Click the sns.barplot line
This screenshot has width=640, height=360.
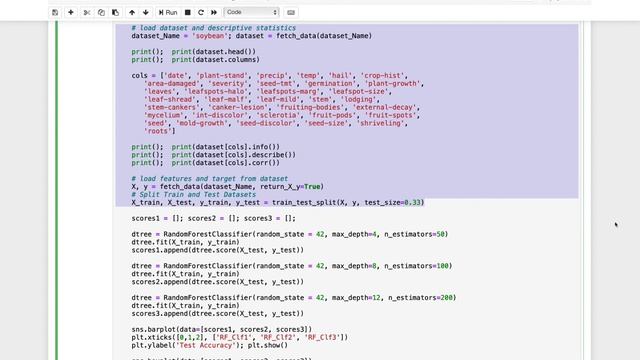[x=222, y=329]
